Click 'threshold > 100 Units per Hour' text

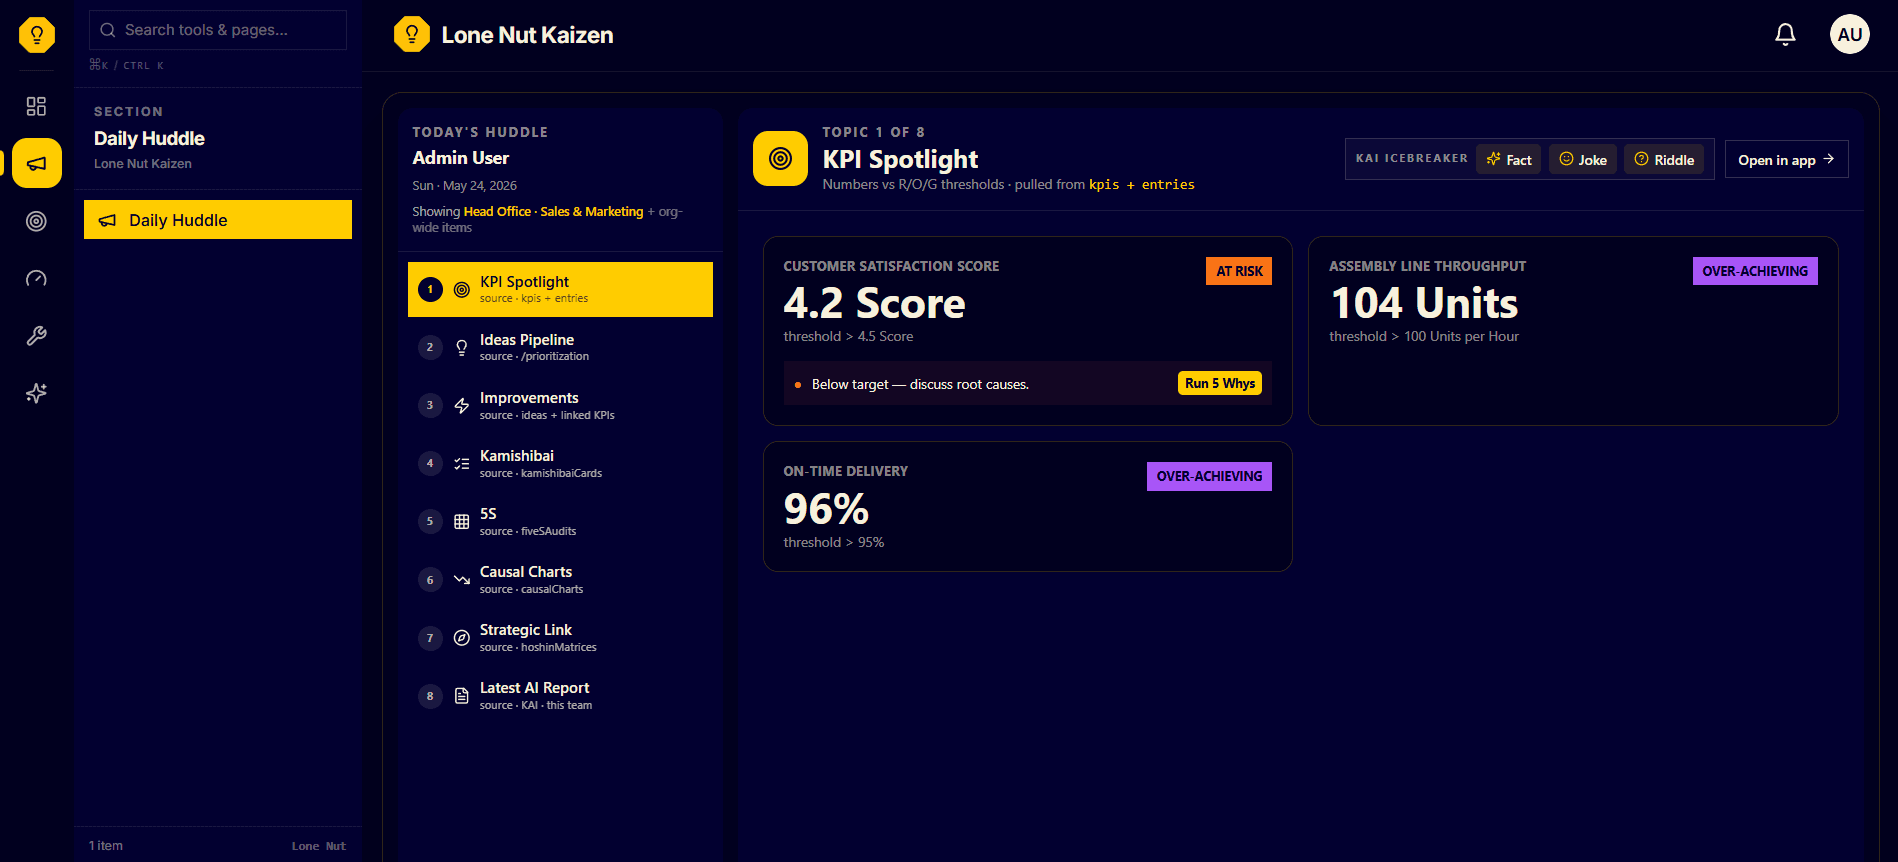(x=1424, y=336)
